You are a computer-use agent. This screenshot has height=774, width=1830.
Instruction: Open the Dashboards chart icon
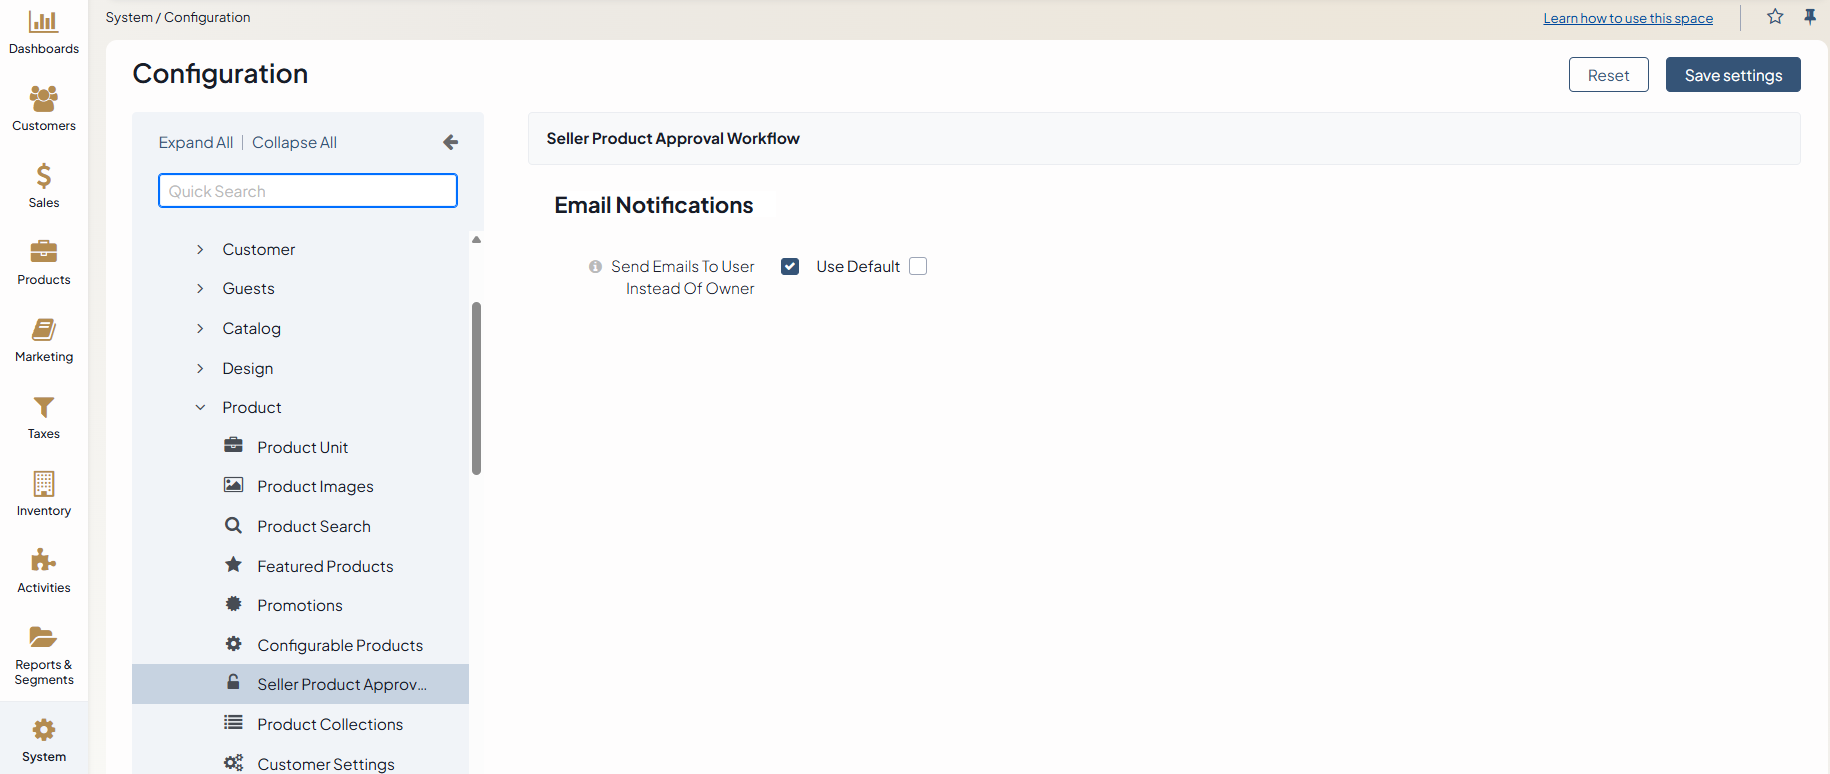point(43,22)
